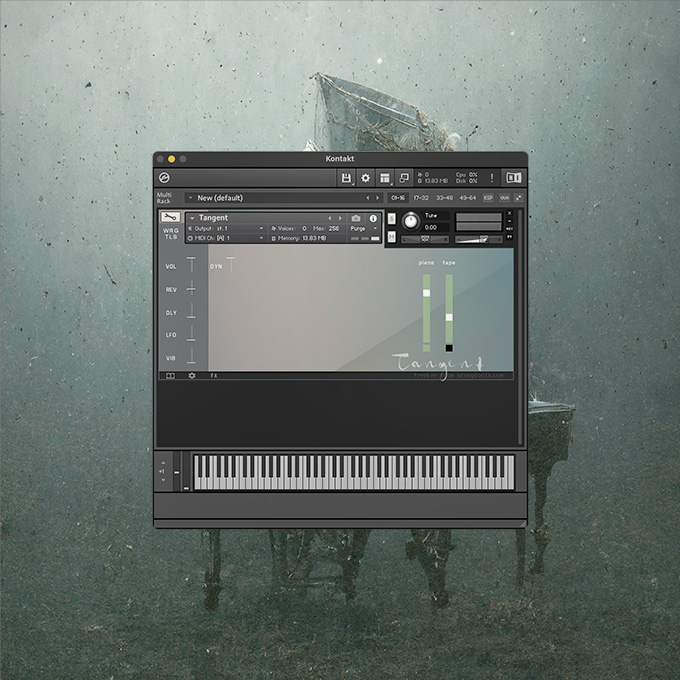Click the Max voices value 256
This screenshot has width=680, height=680.
333,229
